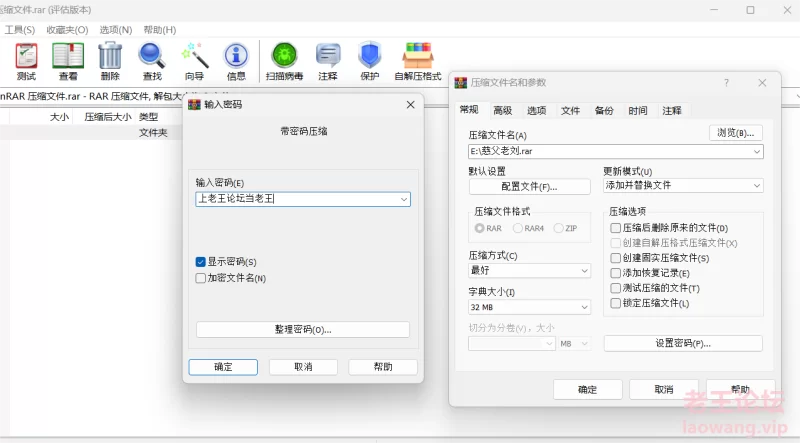800x443 pixels.
Task: Open the Options (选项) menu
Action: 116,30
